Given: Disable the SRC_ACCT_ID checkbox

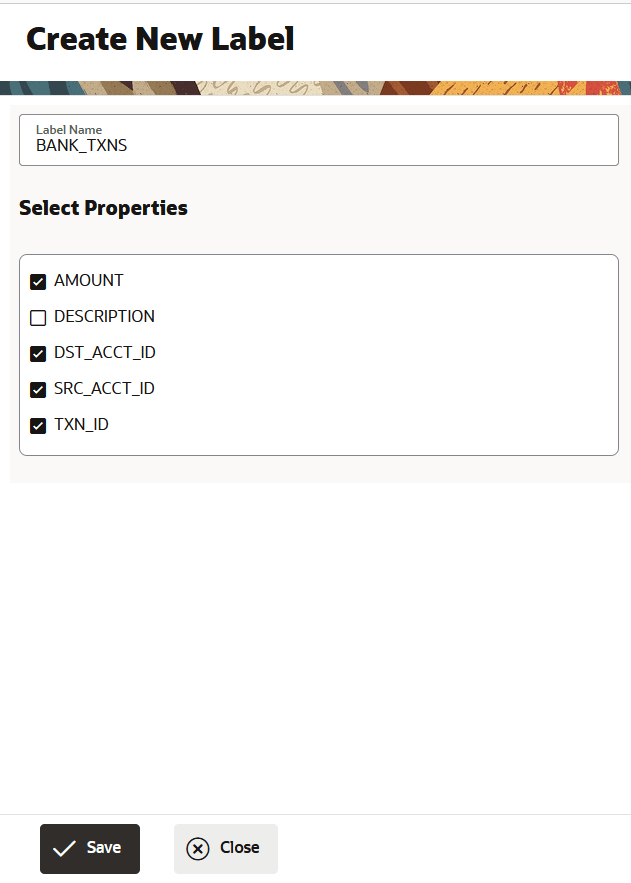Looking at the screenshot, I should click(37, 389).
